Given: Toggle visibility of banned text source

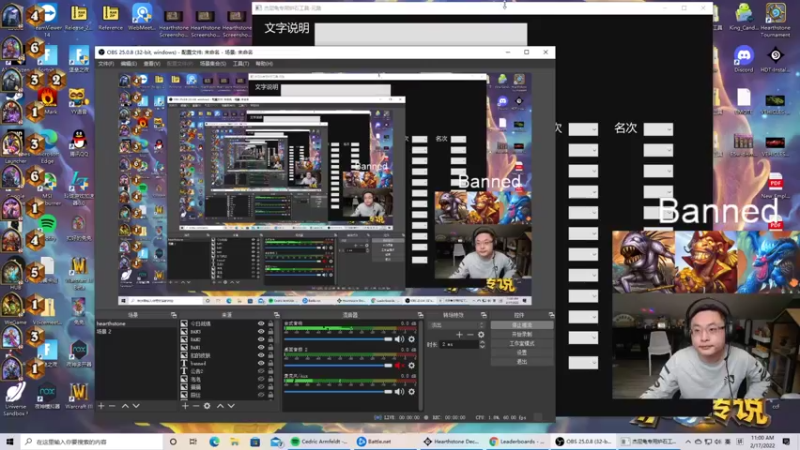Looking at the screenshot, I should pyautogui.click(x=261, y=363).
